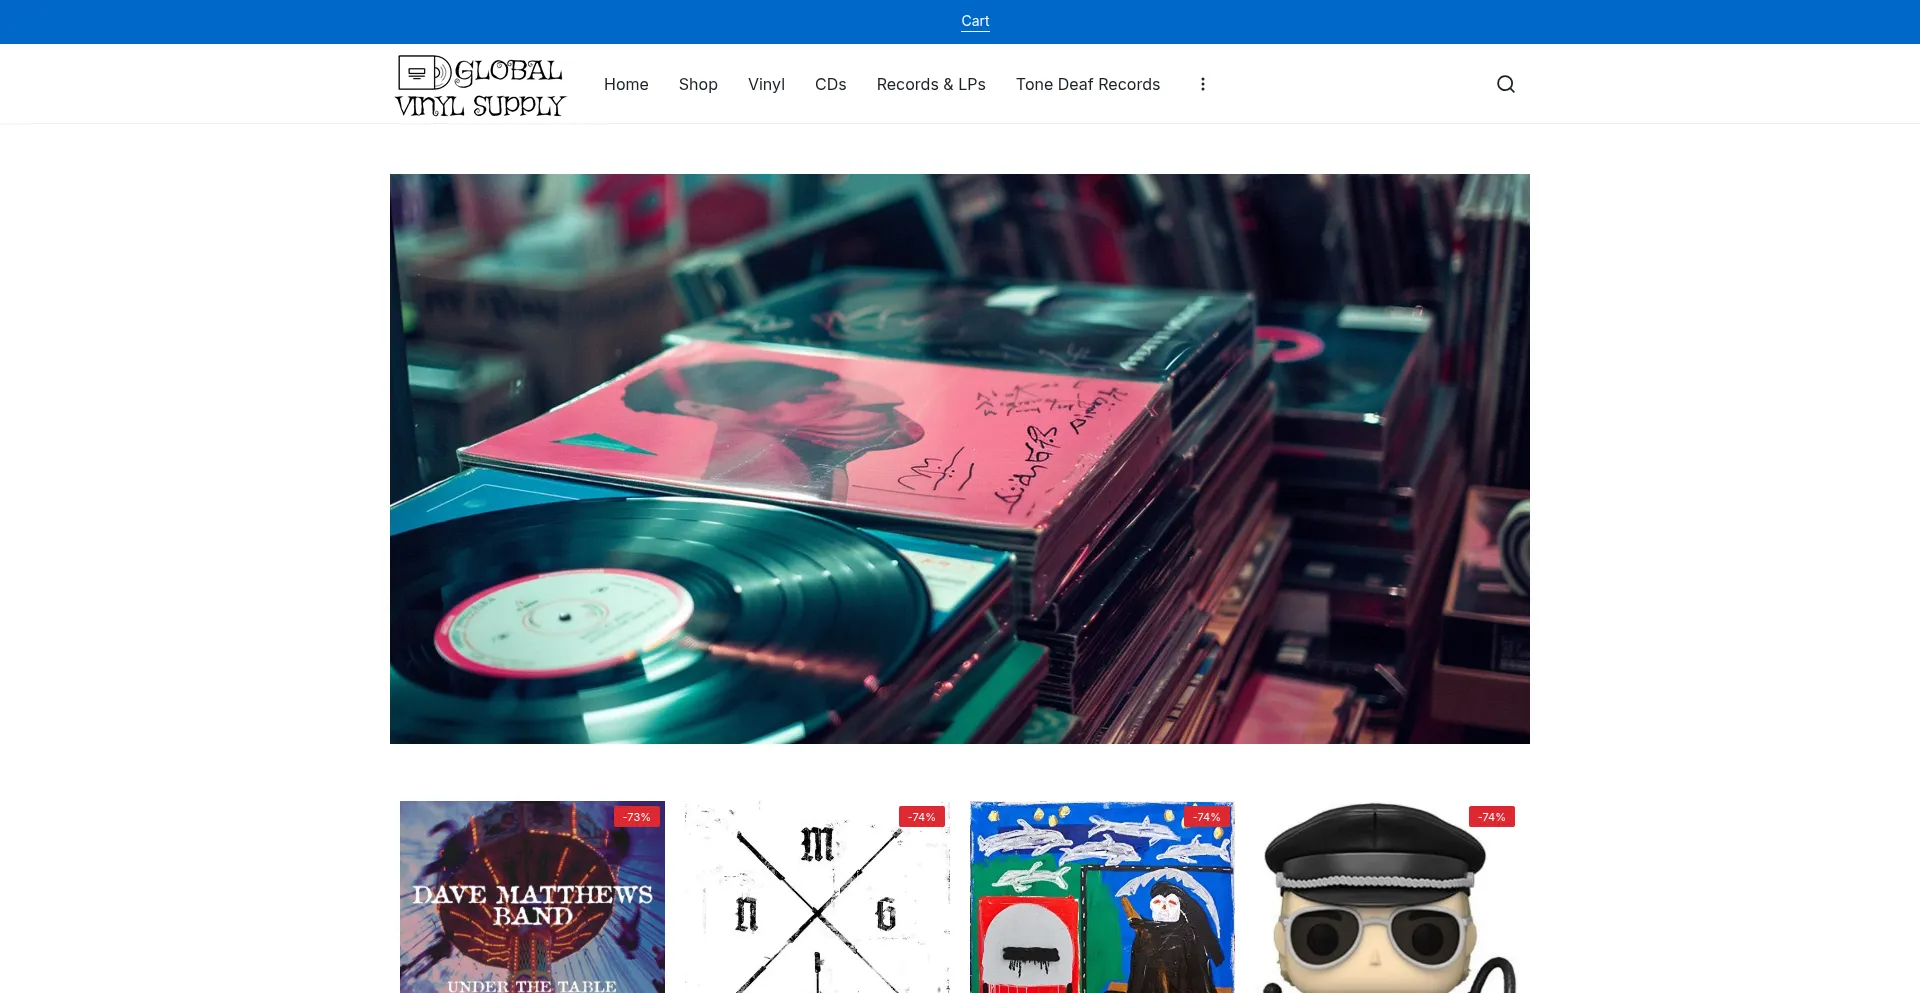
Task: Click the -73% sale badge
Action: click(x=636, y=817)
